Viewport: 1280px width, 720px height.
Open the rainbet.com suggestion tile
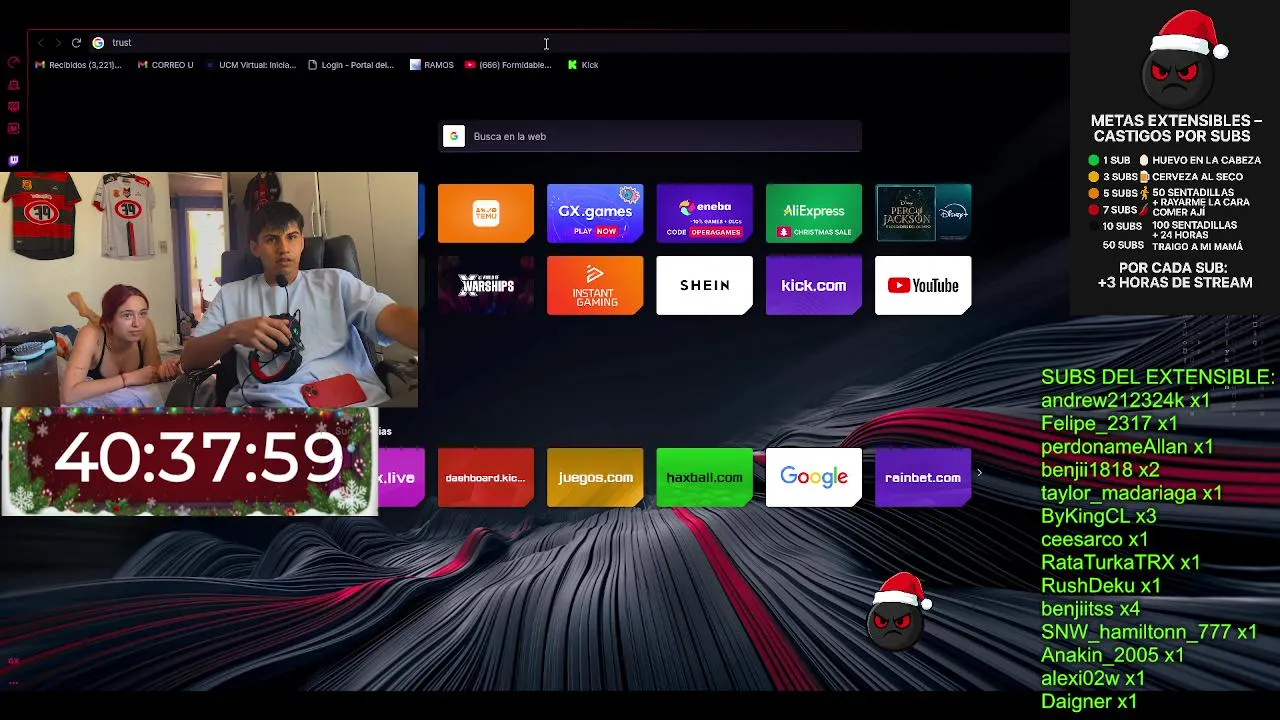[x=923, y=478]
